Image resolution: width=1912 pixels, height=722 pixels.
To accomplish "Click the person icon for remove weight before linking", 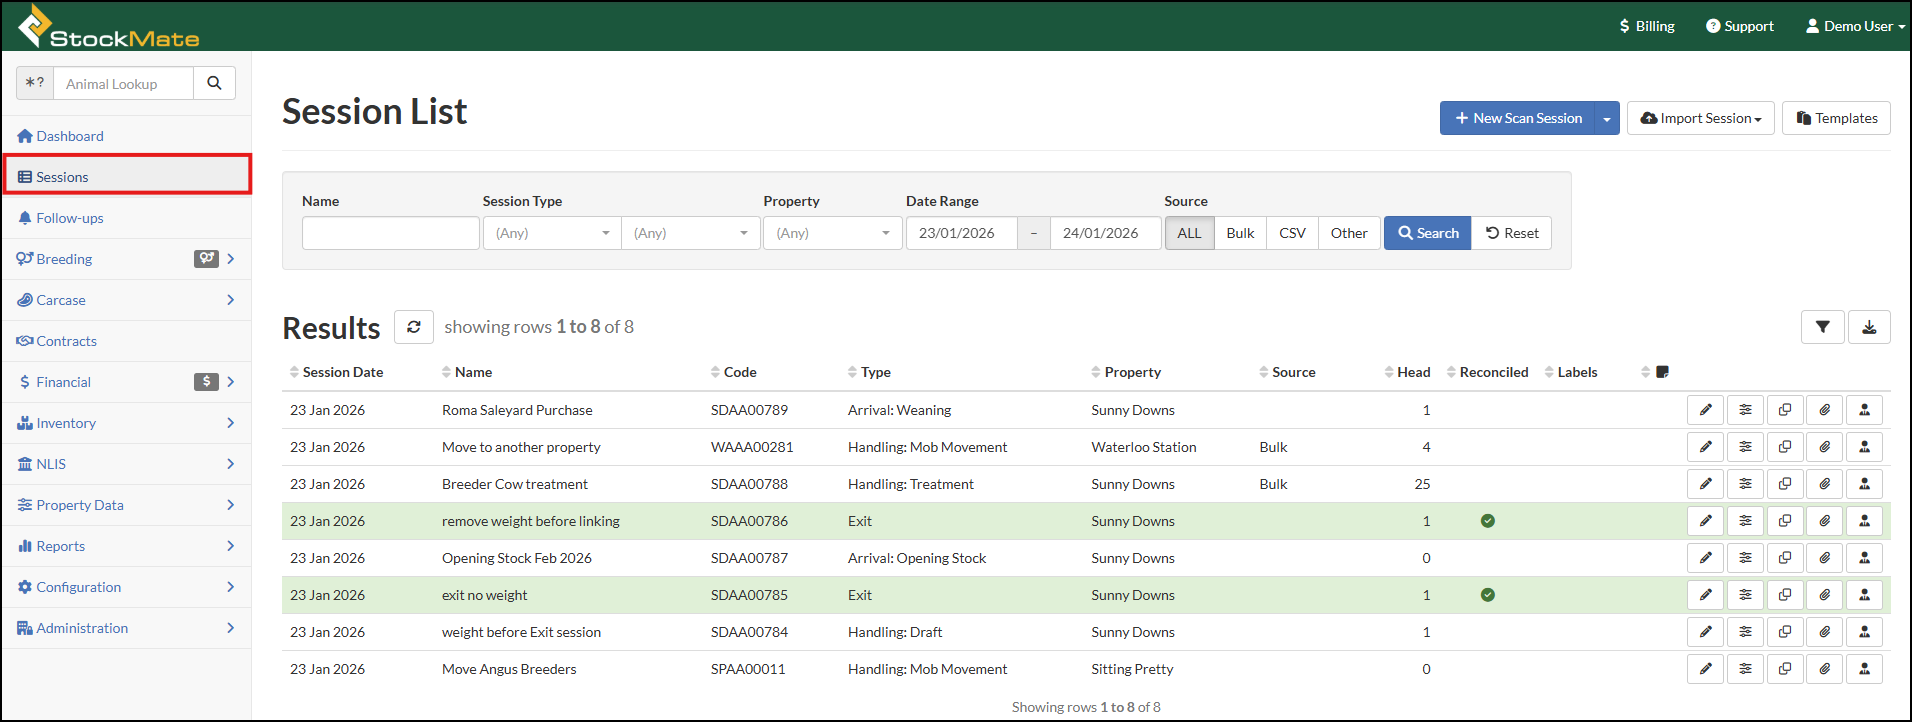I will point(1865,521).
